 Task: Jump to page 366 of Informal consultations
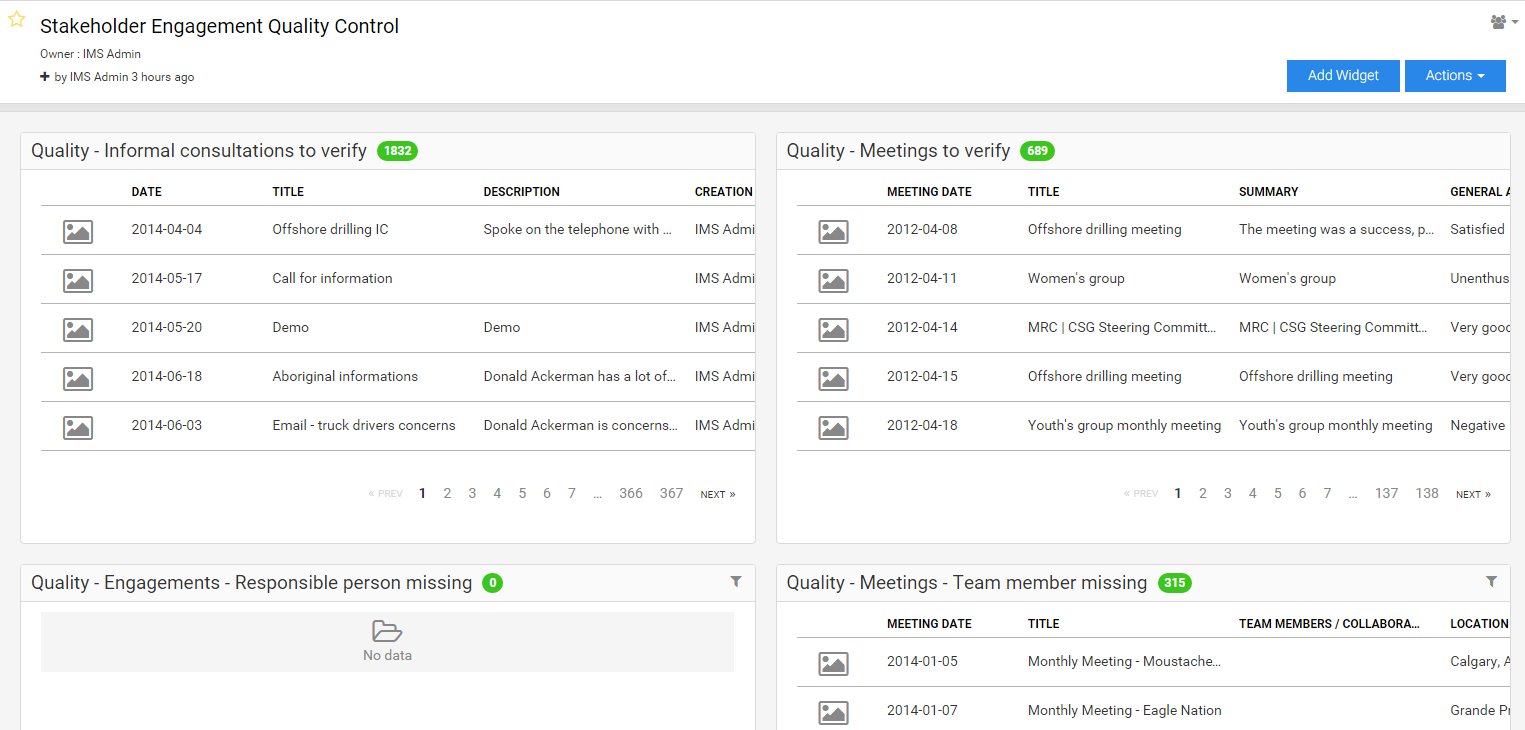pos(631,494)
